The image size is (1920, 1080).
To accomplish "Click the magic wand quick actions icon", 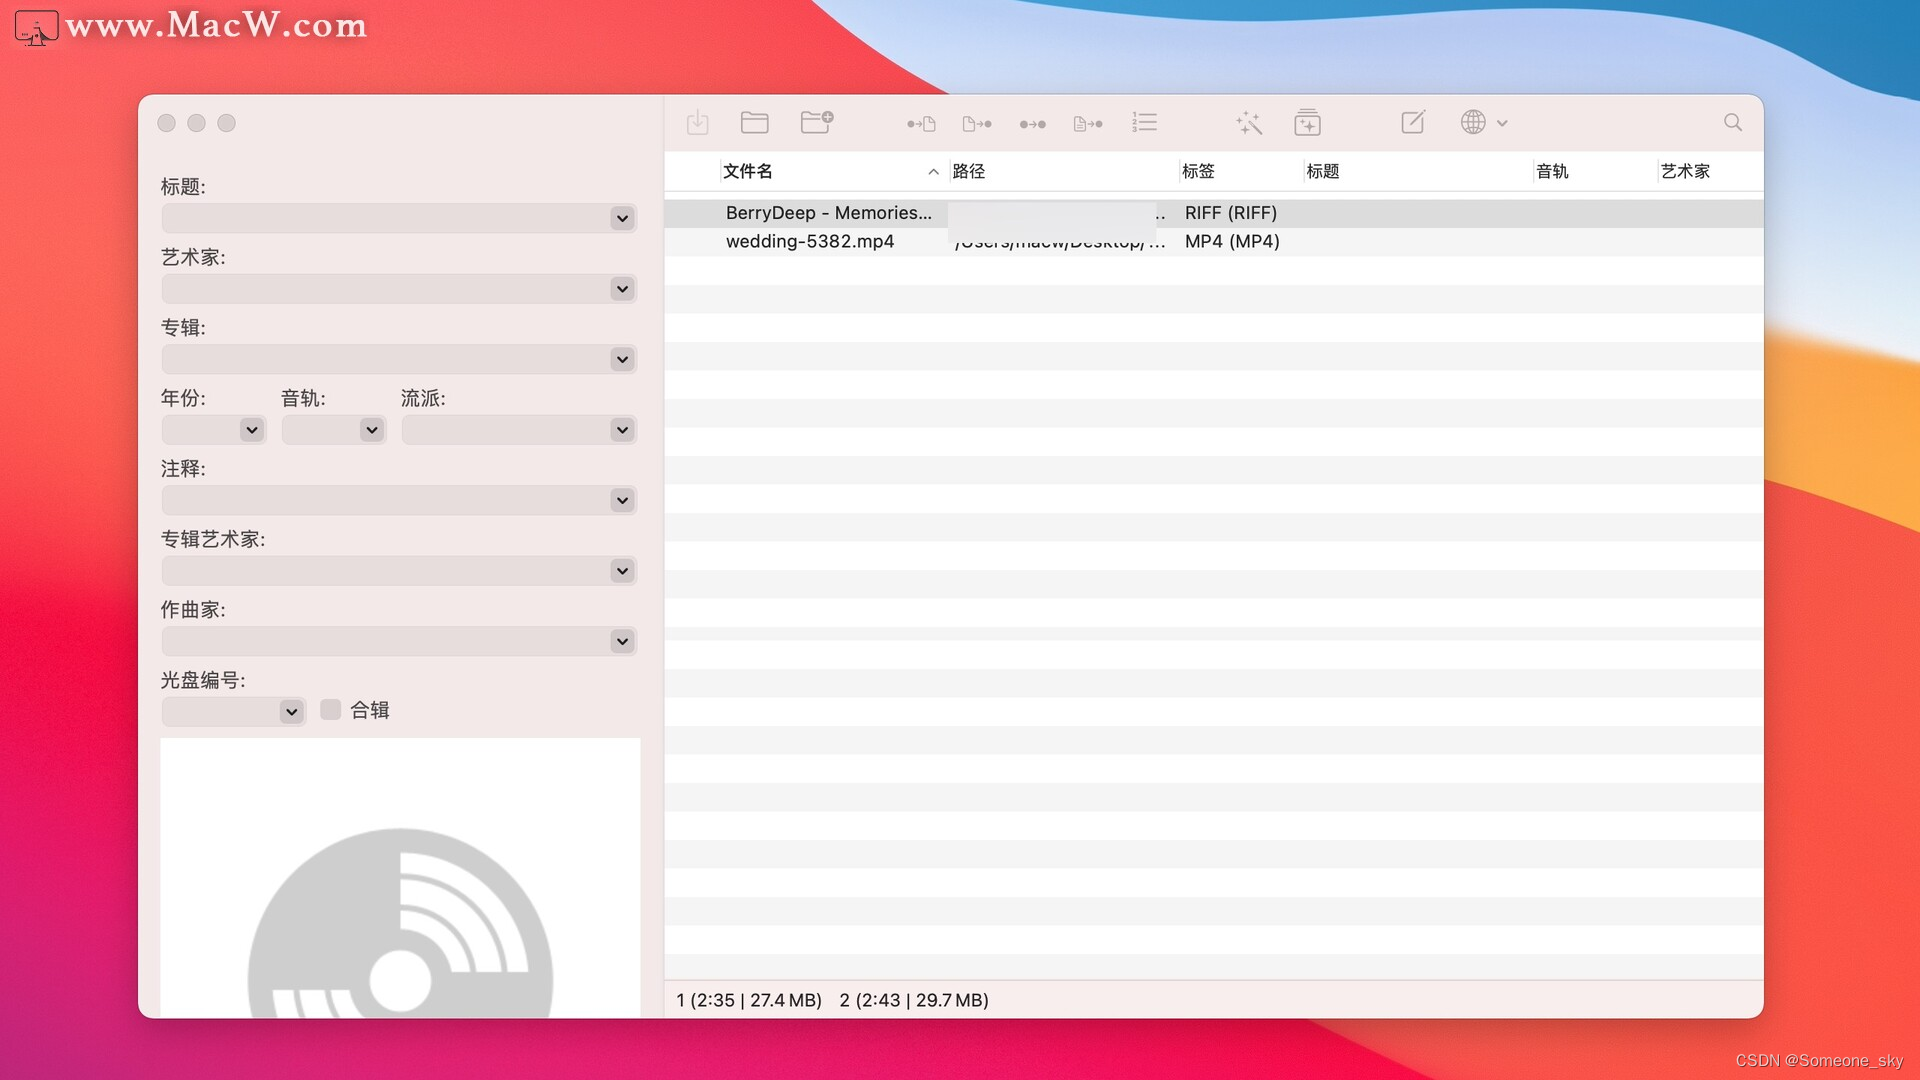I will 1249,122.
